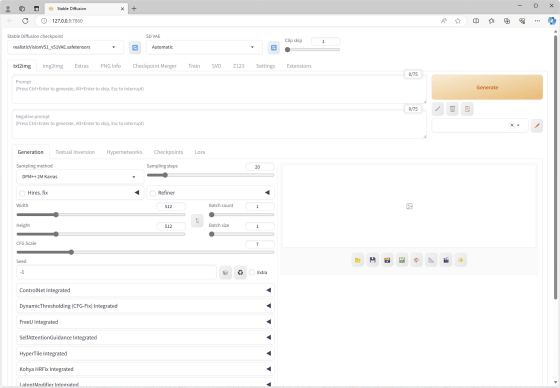Open the PNG Info tab
Viewport: 560px width, 388px height.
[x=111, y=66]
